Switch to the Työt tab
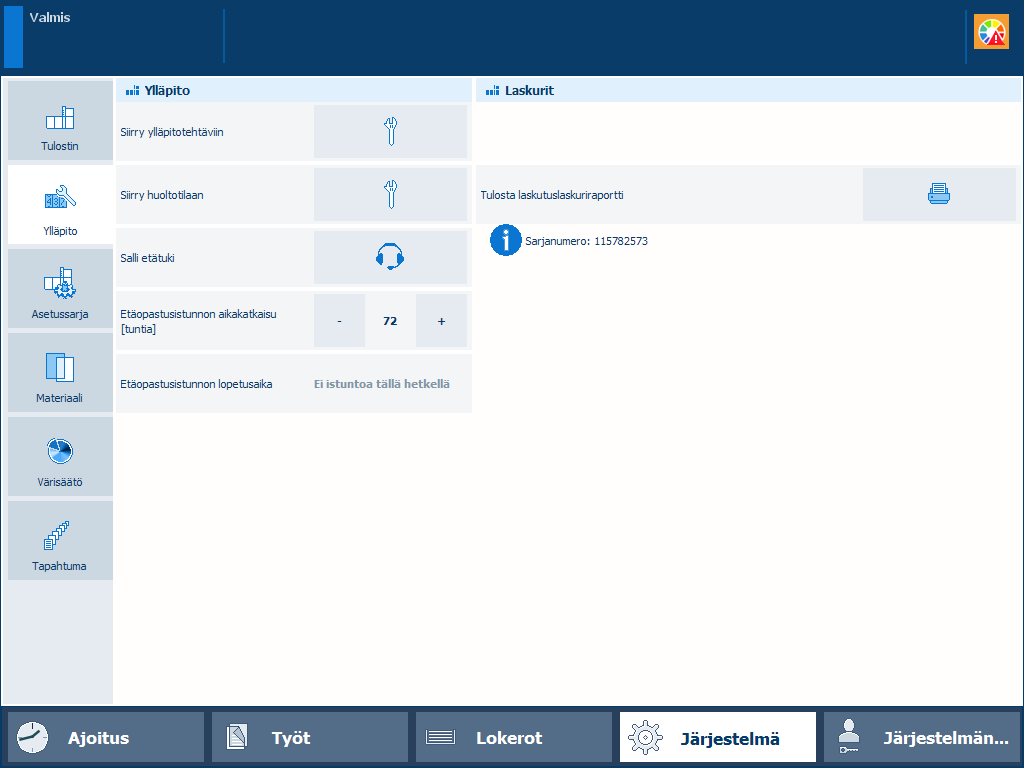Image resolution: width=1024 pixels, height=768 pixels. tap(310, 738)
